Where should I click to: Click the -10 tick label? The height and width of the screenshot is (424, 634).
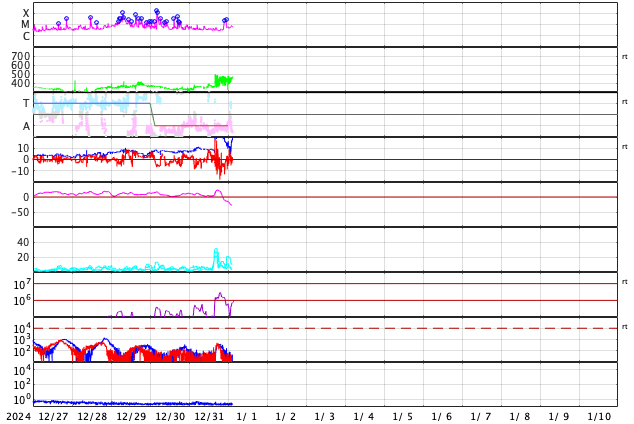click(x=20, y=171)
